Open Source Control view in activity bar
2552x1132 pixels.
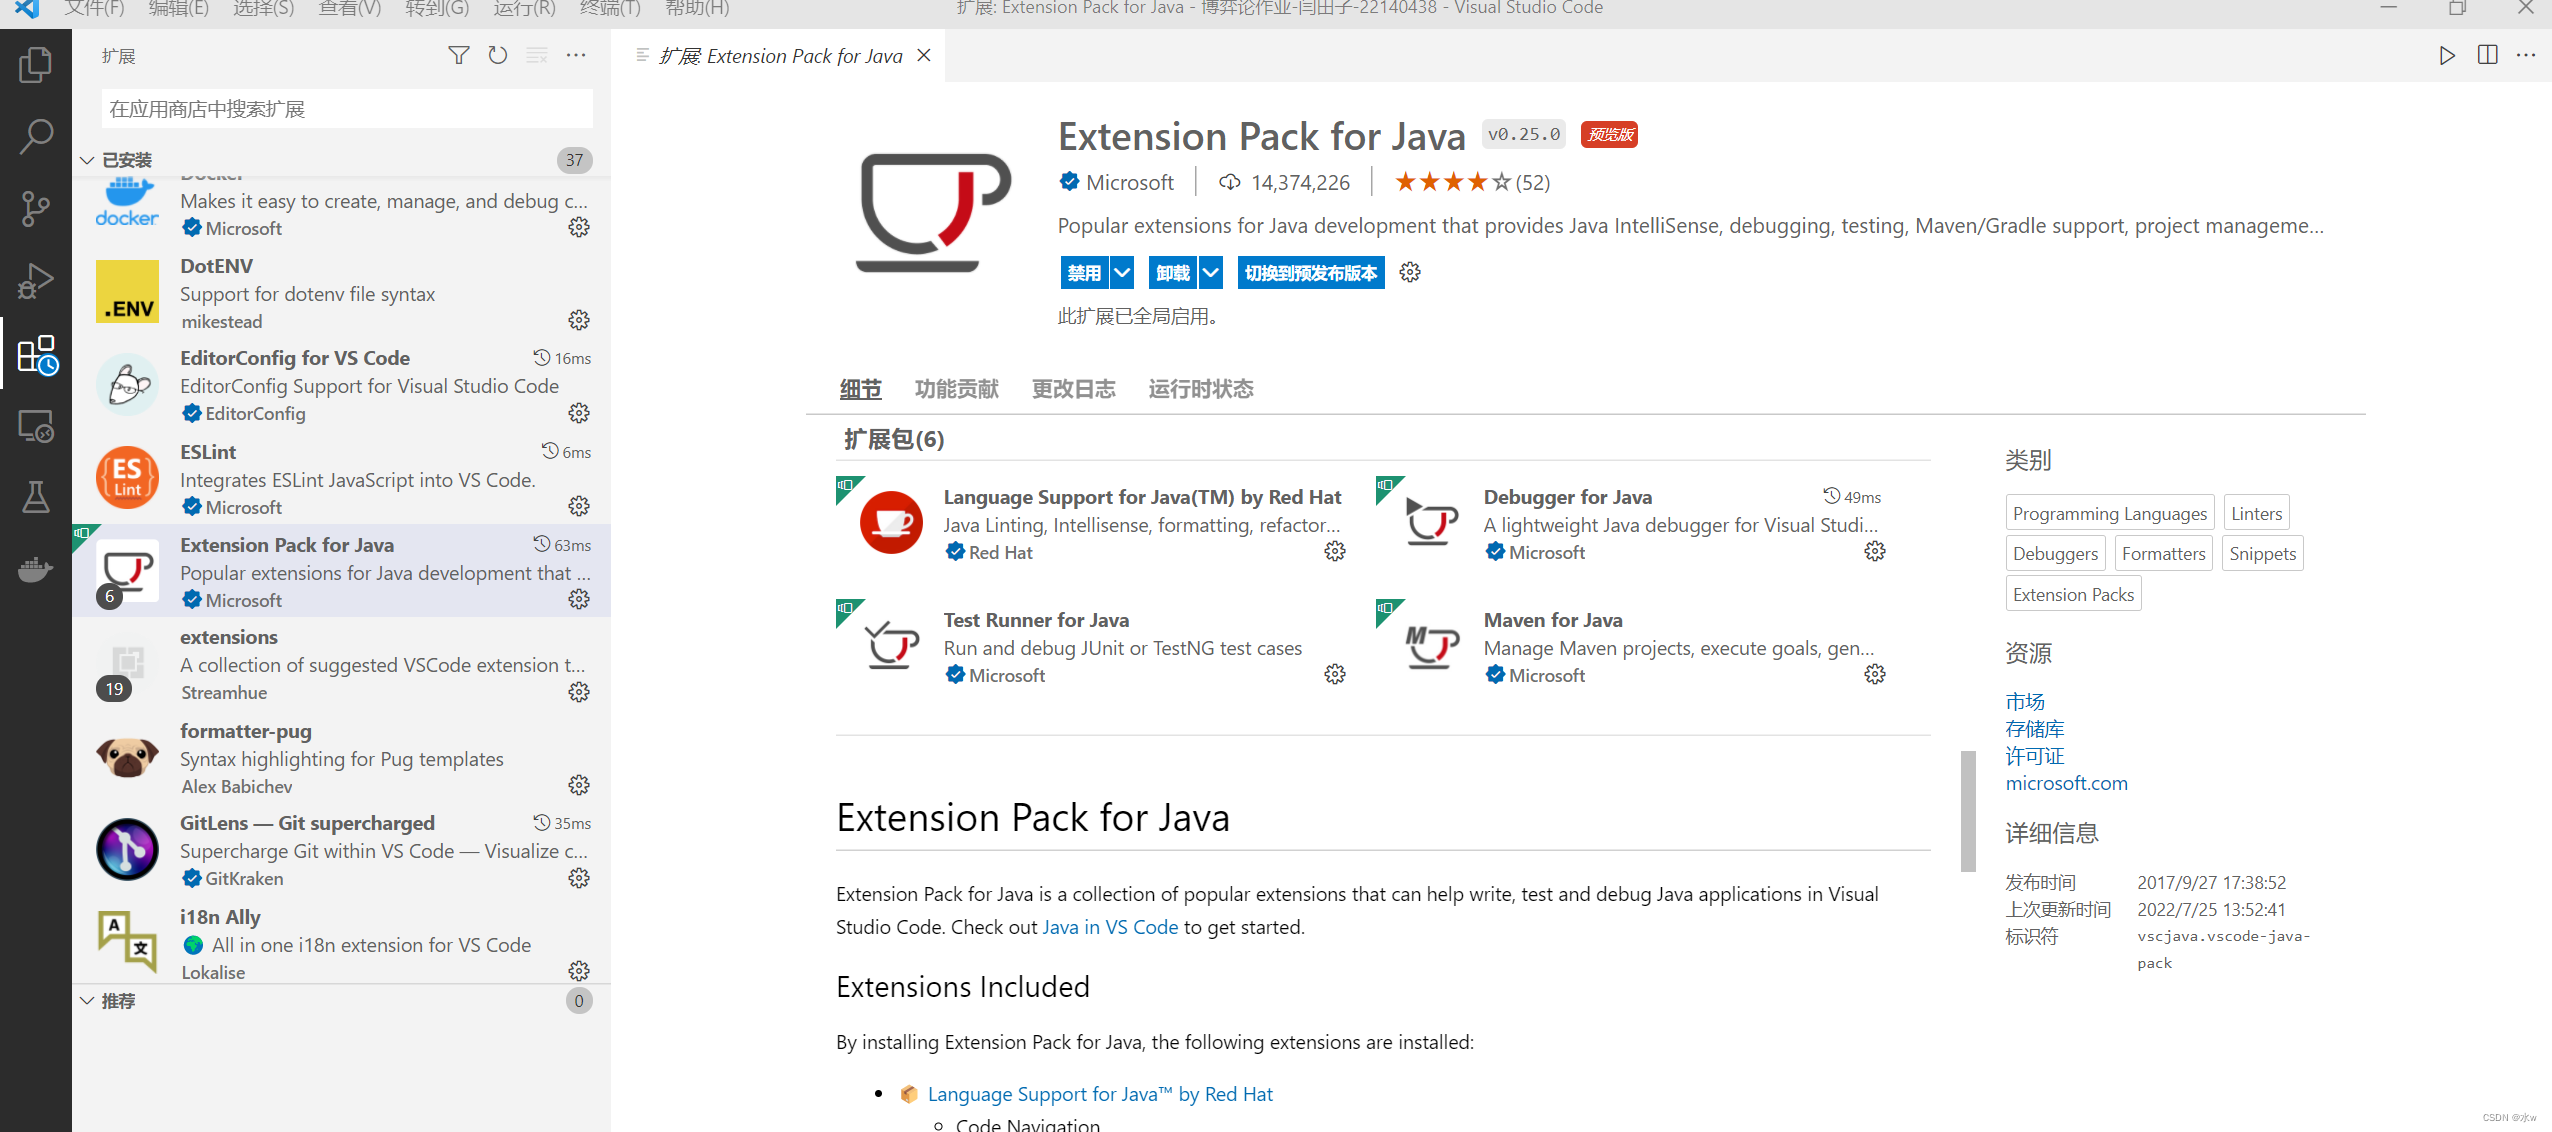[x=35, y=209]
